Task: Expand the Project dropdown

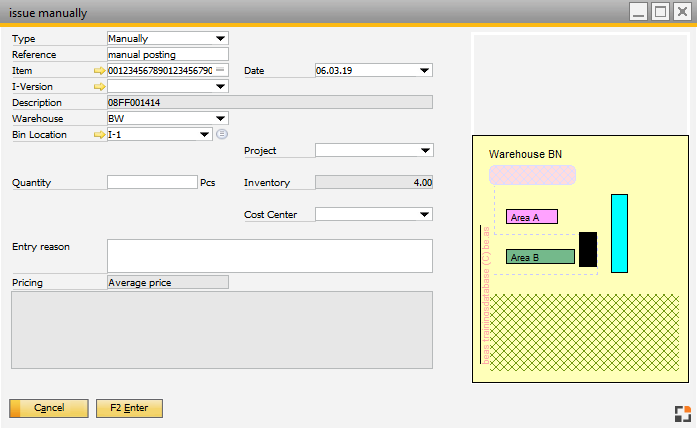Action: (x=424, y=151)
